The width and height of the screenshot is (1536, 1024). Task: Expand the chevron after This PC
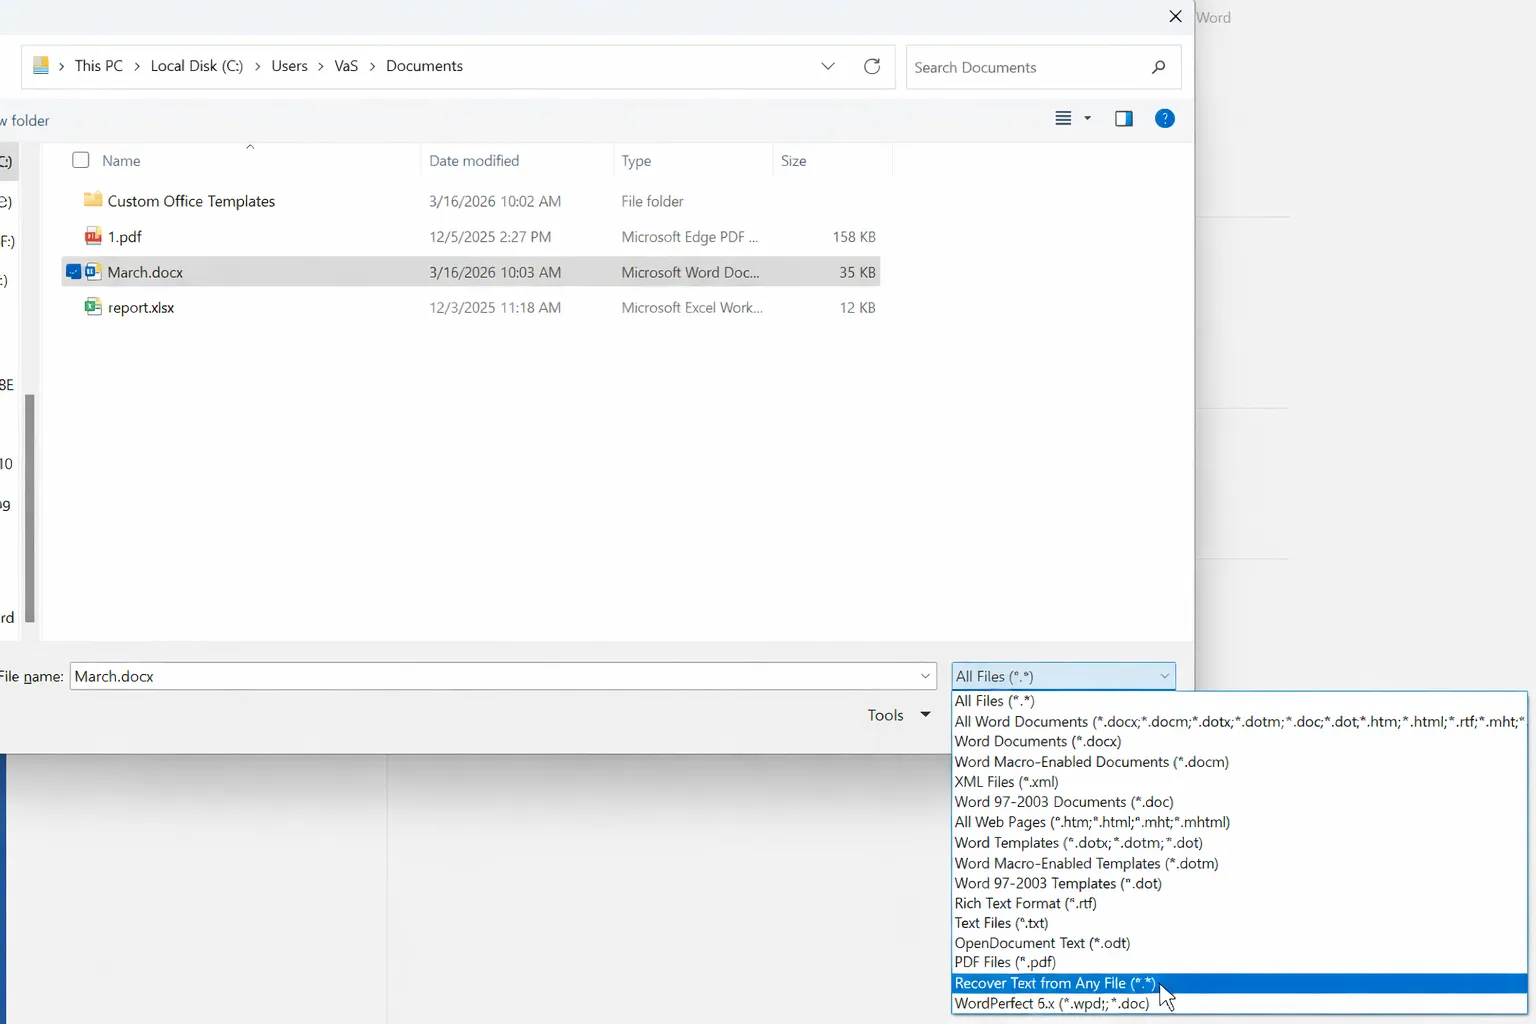click(137, 66)
